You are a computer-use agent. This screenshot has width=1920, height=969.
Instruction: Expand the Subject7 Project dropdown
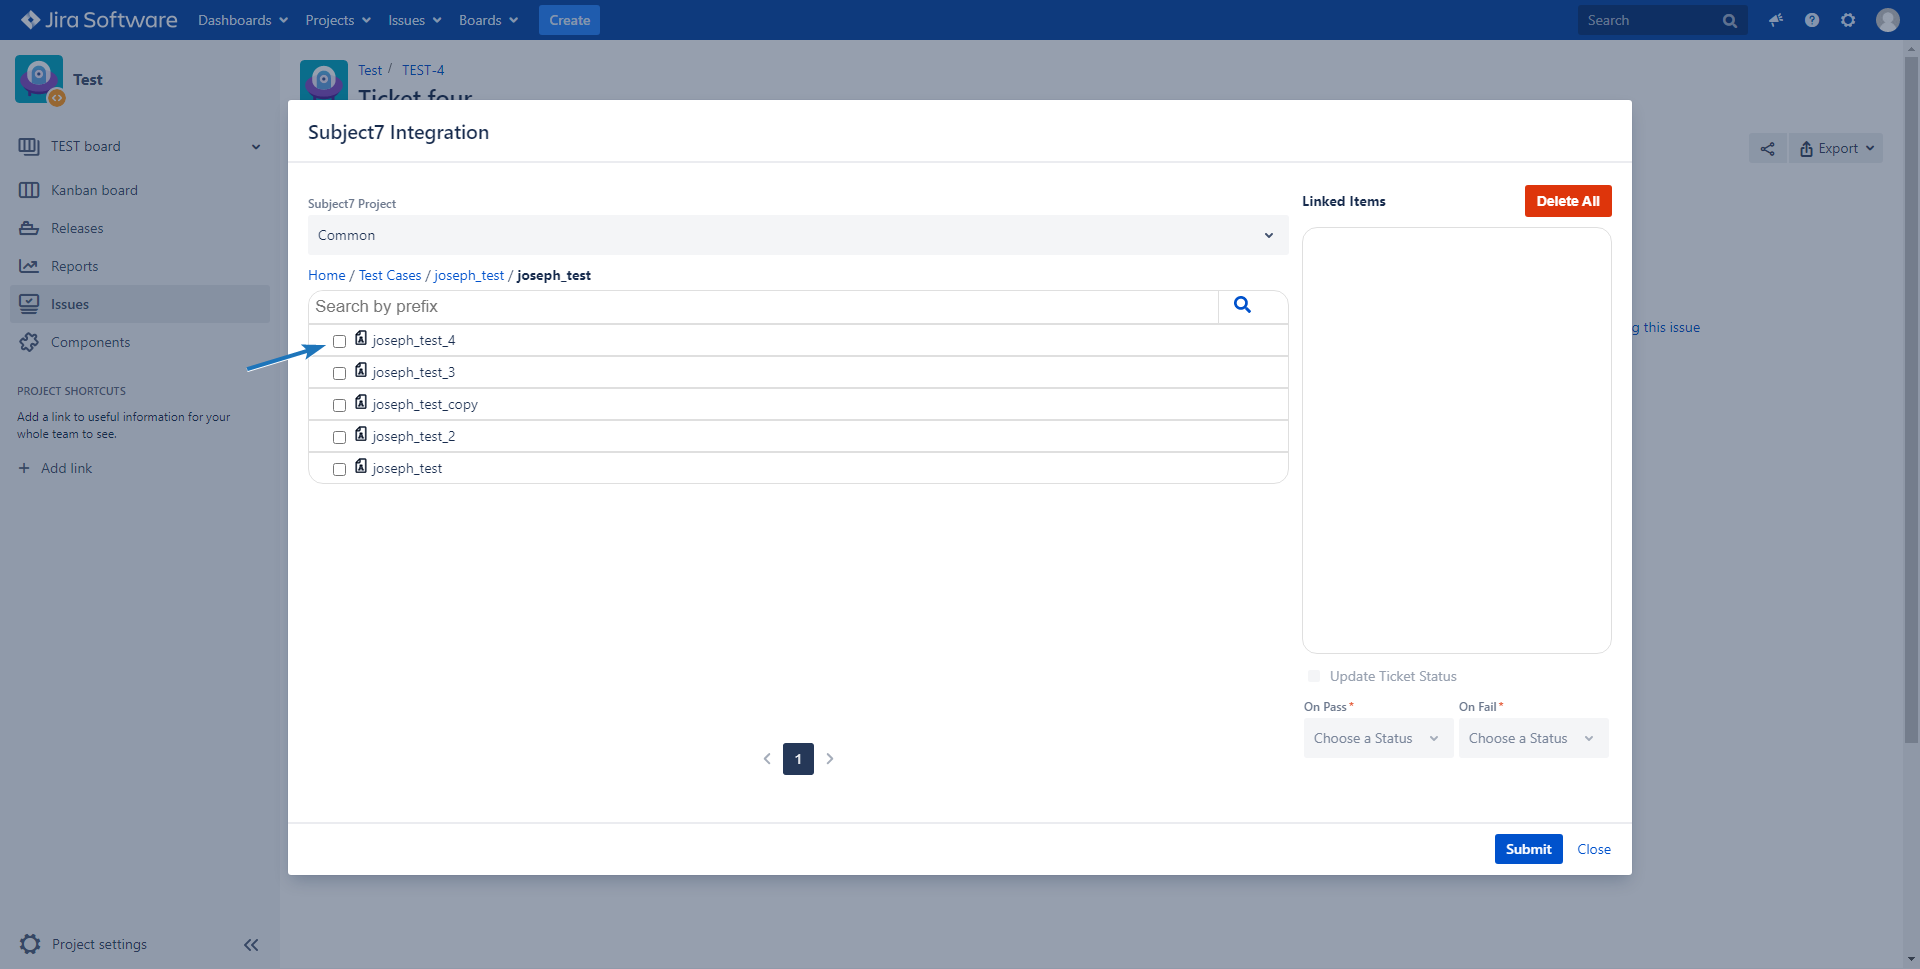[797, 236]
